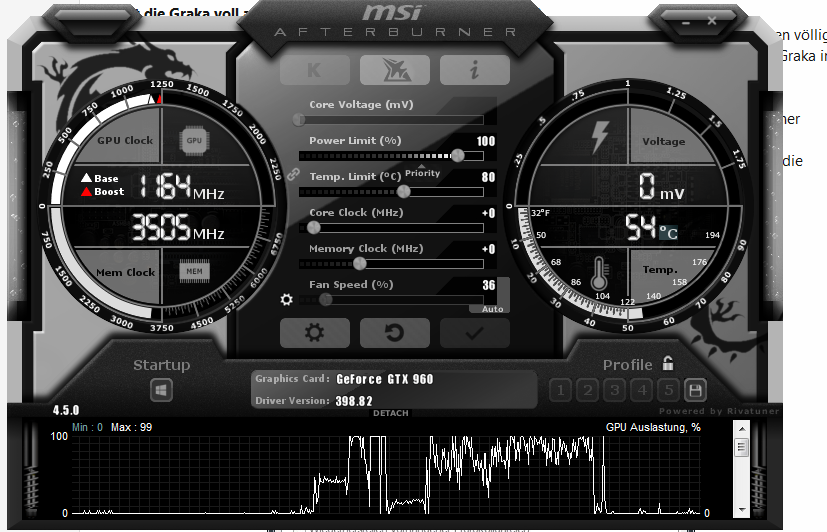Image resolution: width=827 pixels, height=532 pixels.
Task: Select profile slot 4
Action: pos(642,391)
